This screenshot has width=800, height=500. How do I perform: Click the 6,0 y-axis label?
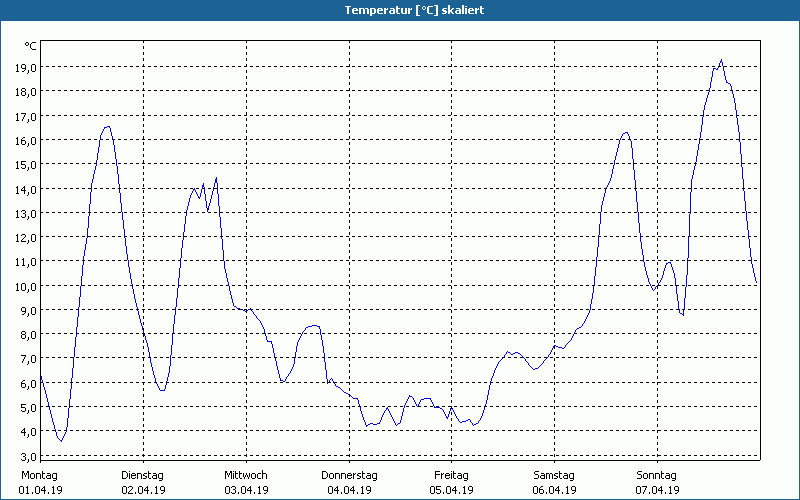28,383
